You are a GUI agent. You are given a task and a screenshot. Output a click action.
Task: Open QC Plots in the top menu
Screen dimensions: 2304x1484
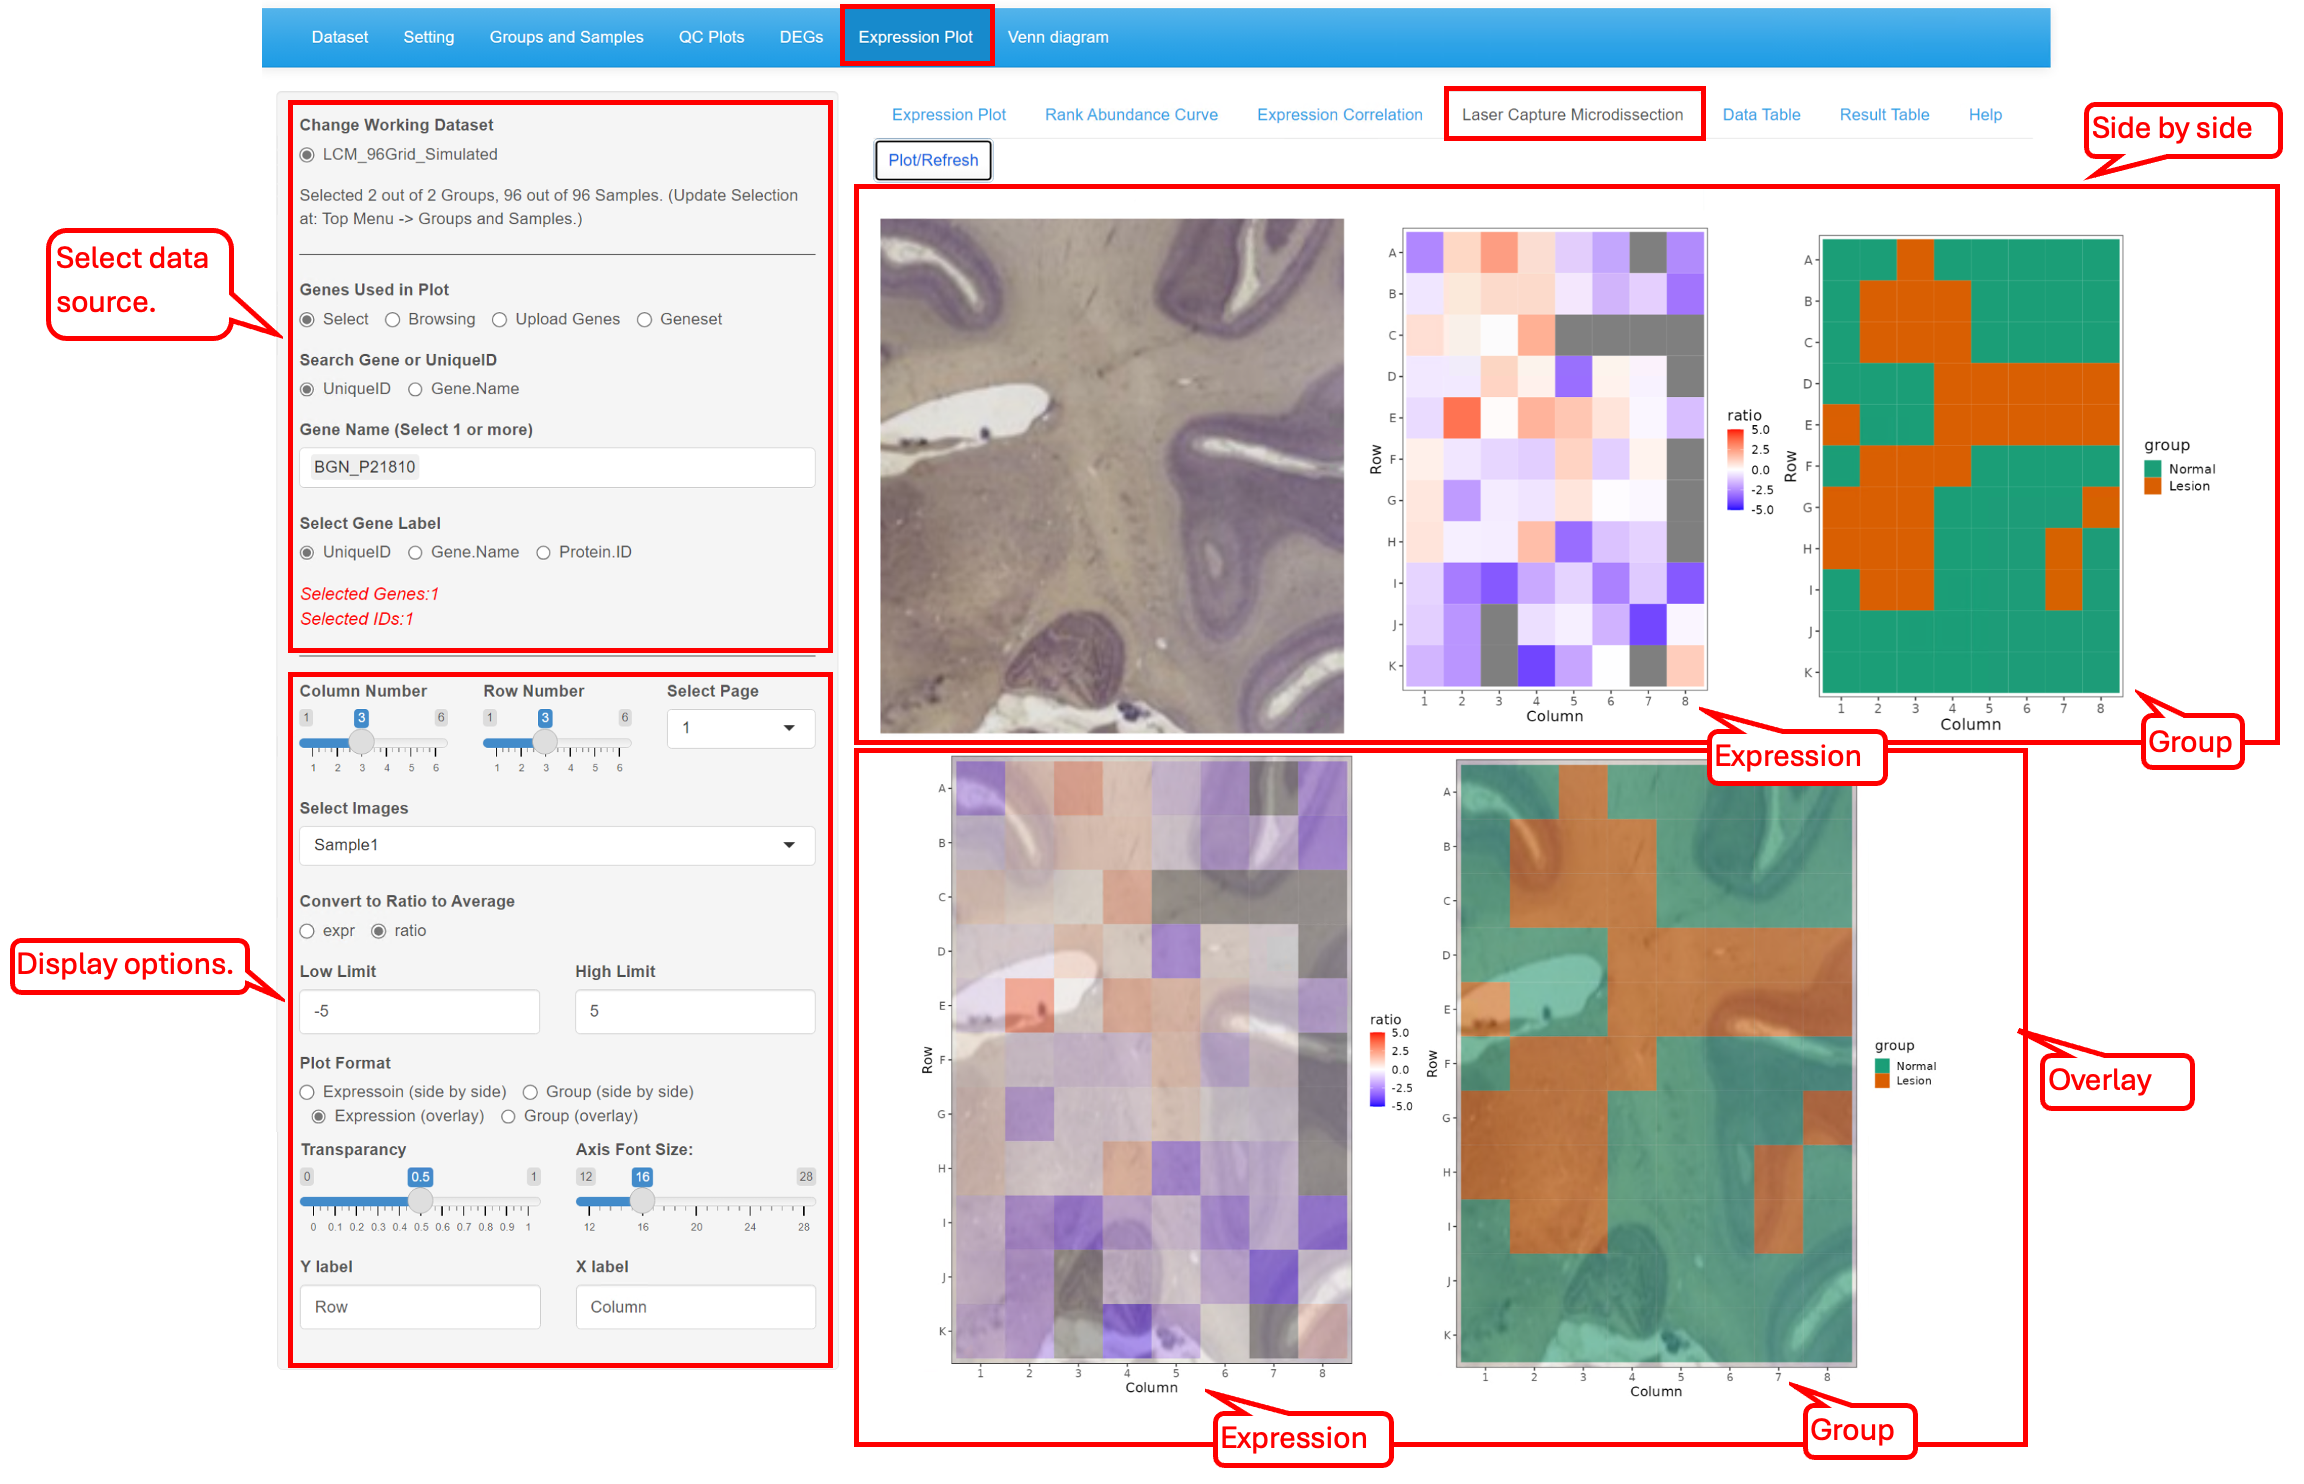pos(711,37)
